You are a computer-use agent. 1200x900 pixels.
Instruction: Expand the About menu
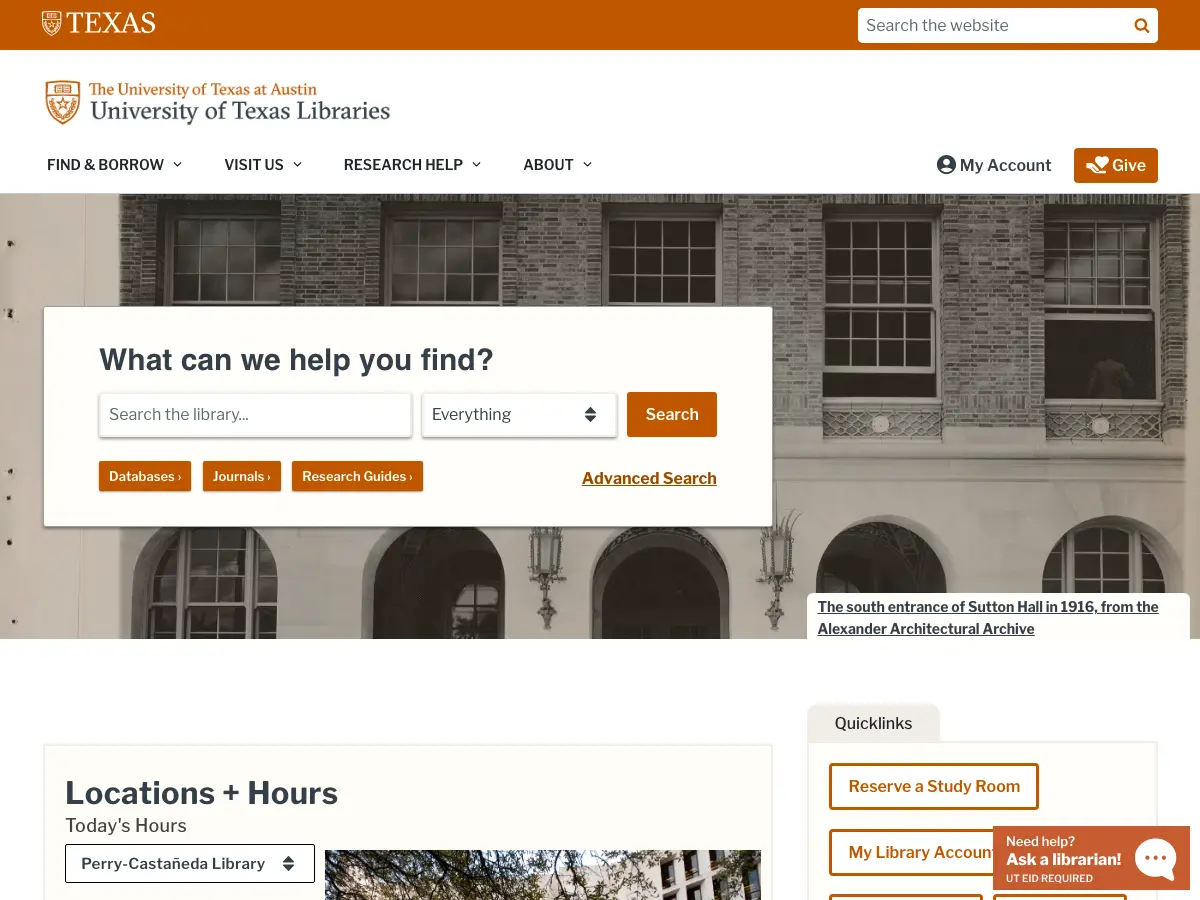[558, 165]
